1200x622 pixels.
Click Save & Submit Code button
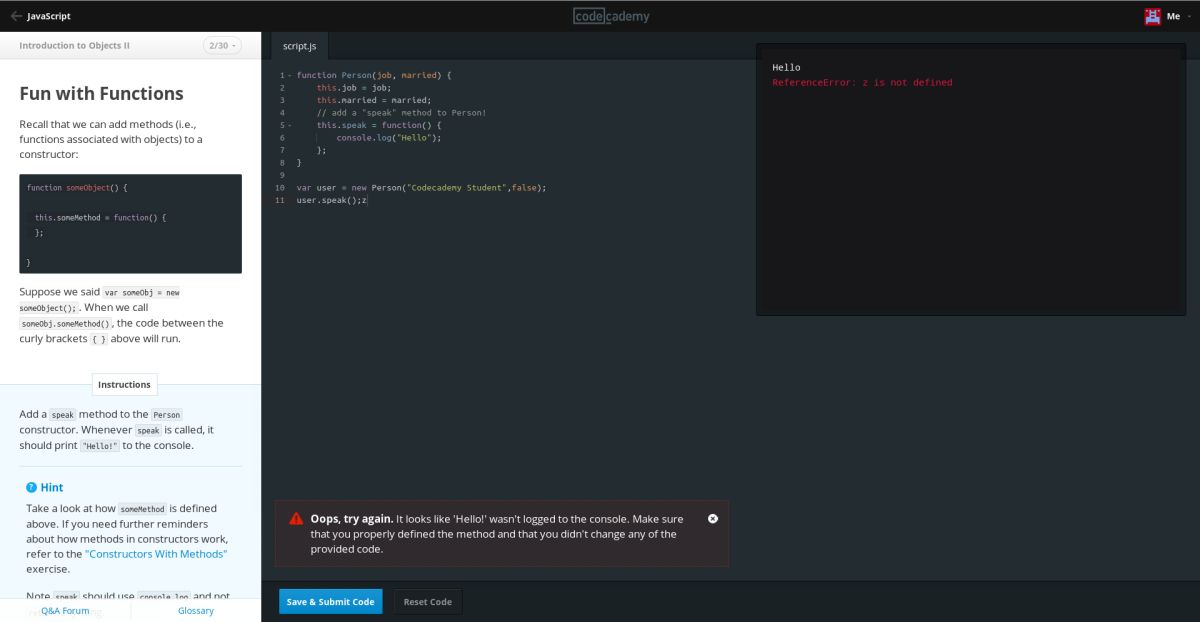tap(330, 602)
